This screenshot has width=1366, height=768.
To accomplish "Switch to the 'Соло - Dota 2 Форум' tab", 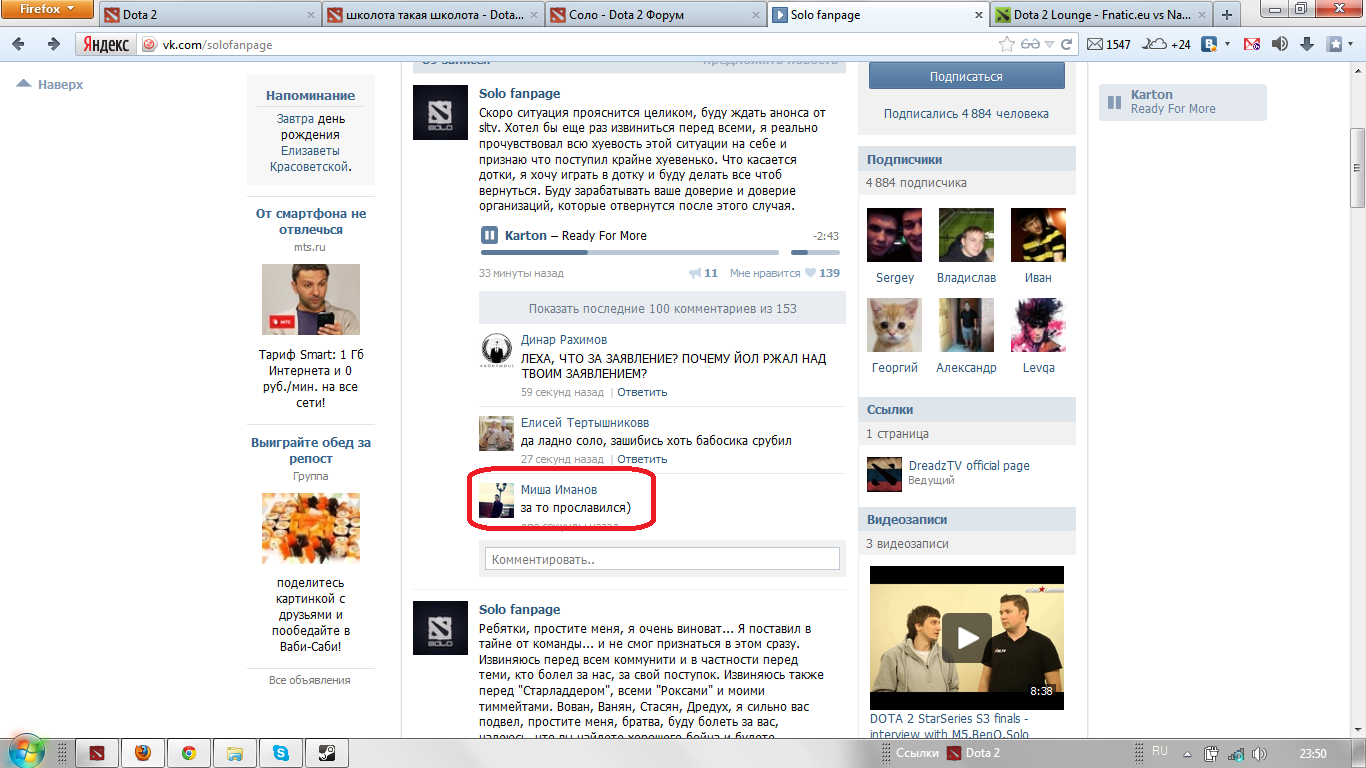I will coord(656,15).
